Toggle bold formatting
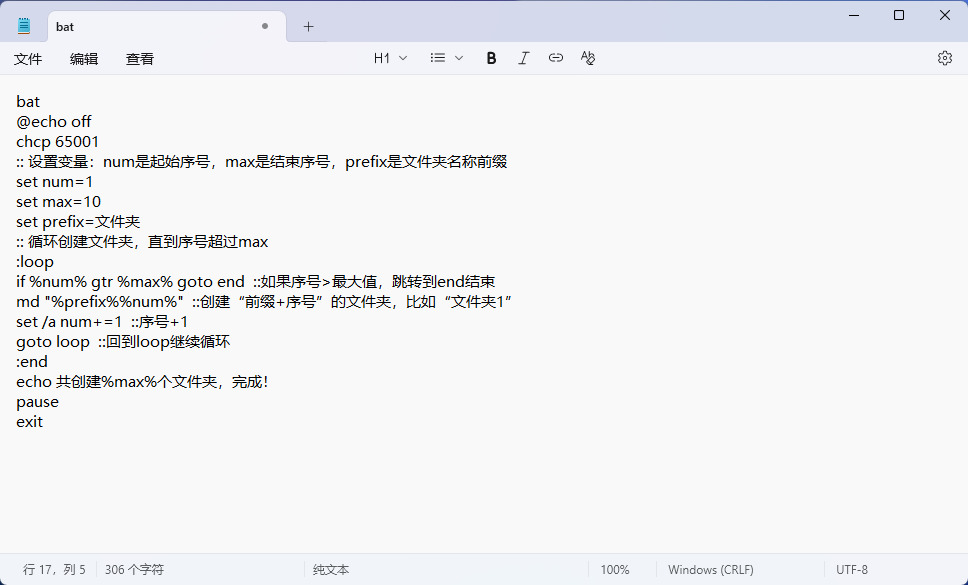This screenshot has width=968, height=585. click(491, 58)
